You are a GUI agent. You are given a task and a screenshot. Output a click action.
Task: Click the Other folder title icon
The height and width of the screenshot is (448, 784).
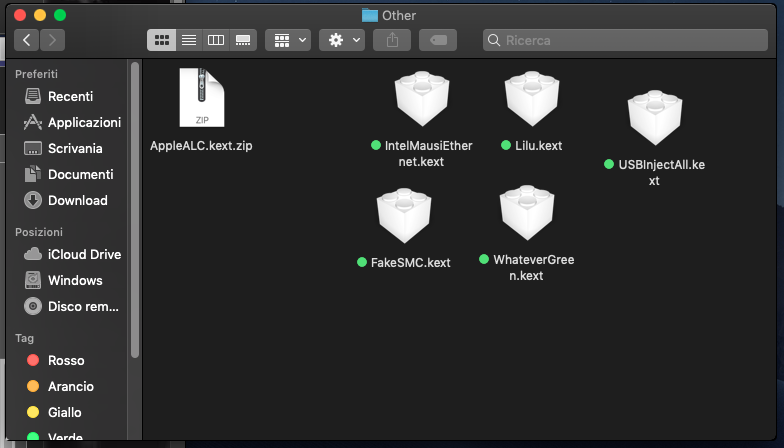click(370, 16)
